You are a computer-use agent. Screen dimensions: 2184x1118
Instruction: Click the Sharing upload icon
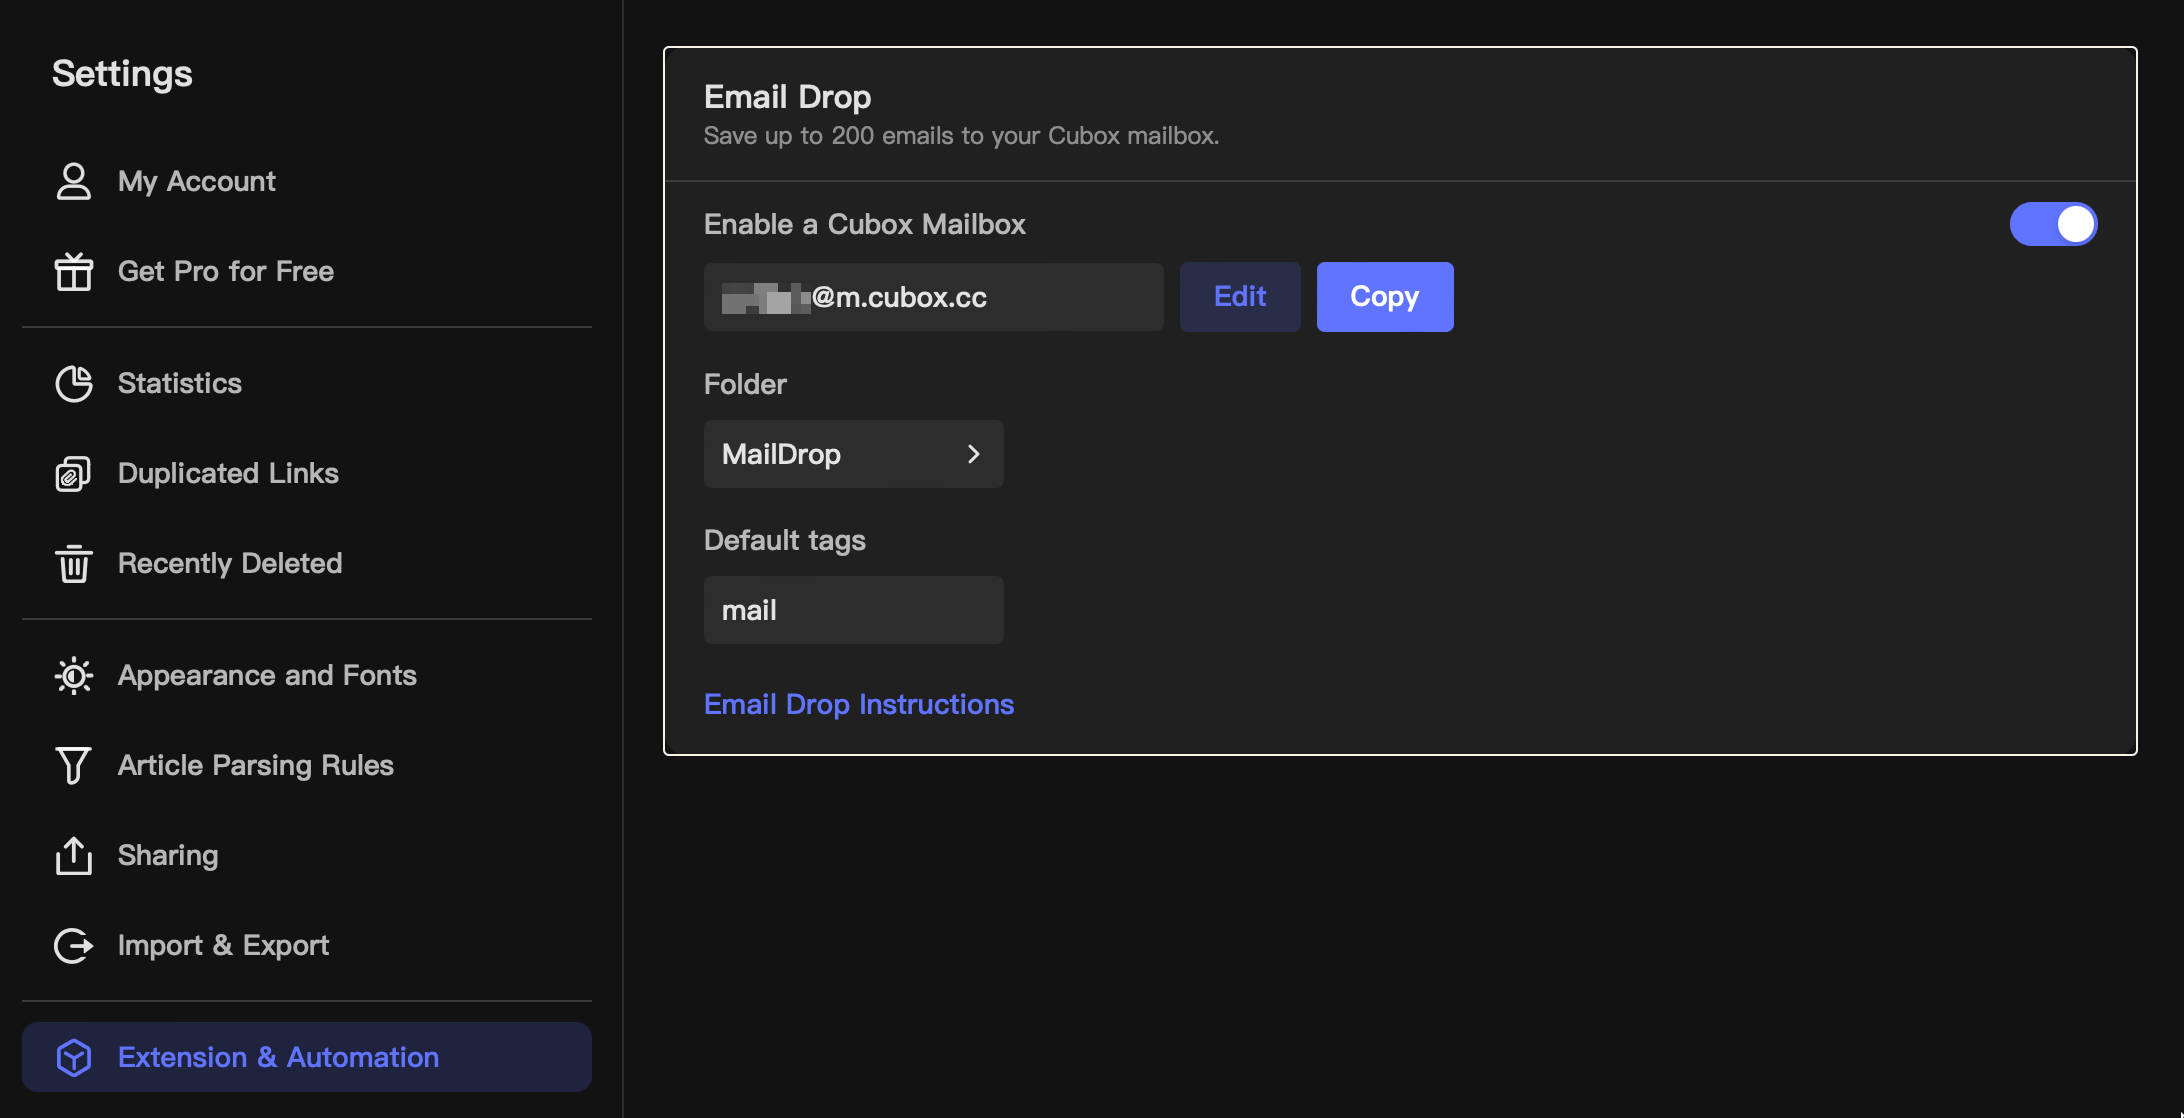(73, 855)
